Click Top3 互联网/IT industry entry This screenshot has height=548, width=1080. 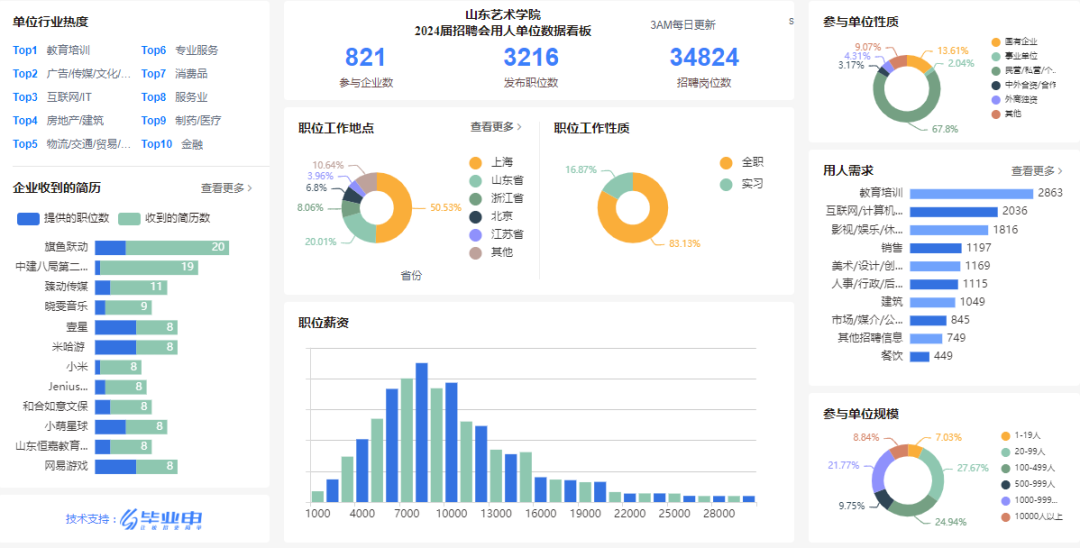coord(52,97)
